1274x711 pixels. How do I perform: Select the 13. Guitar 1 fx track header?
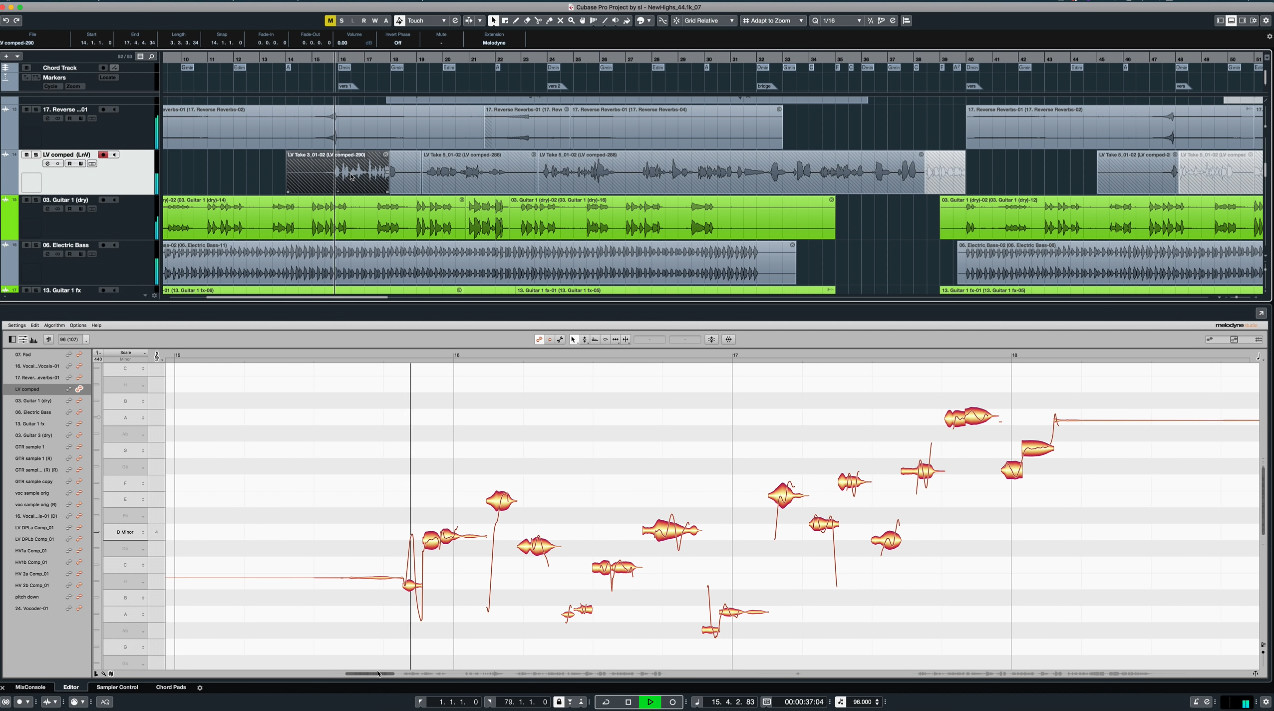click(x=62, y=290)
